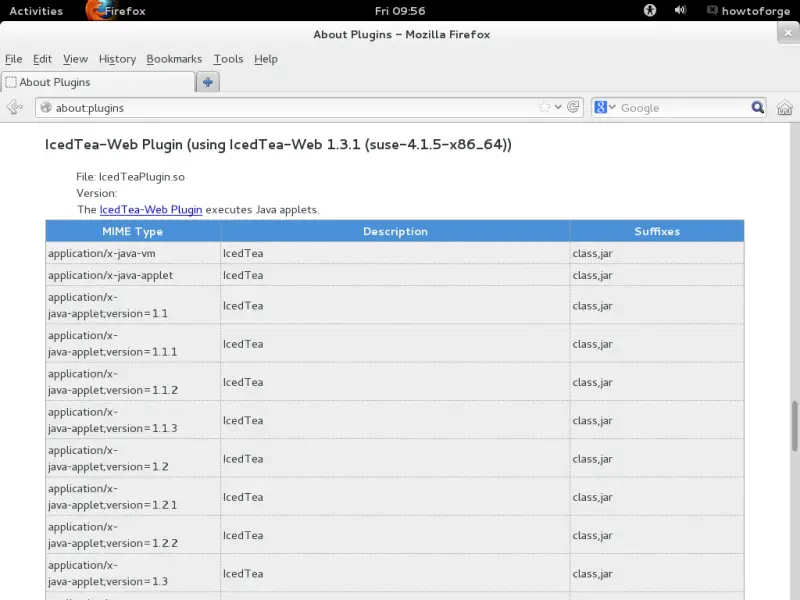Open the howtoforge user menu

coord(756,11)
